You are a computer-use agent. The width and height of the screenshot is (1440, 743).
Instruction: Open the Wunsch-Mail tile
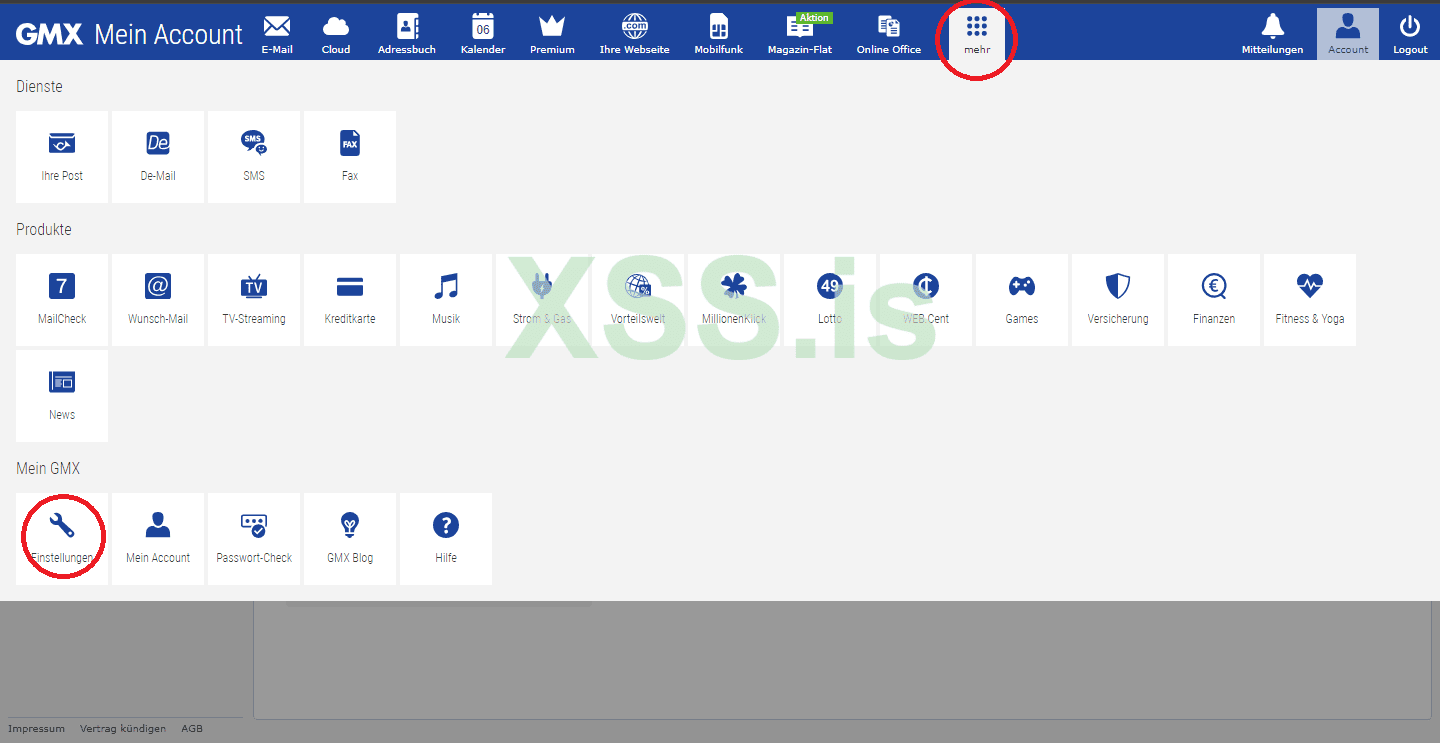pos(158,300)
